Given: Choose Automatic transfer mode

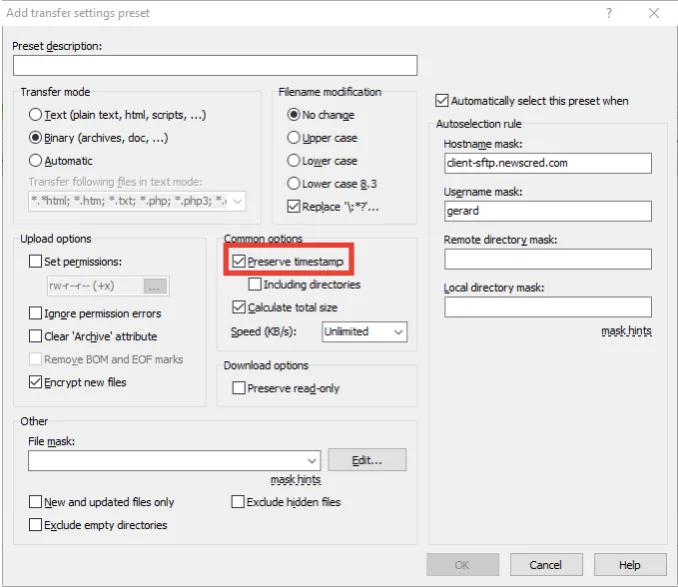Looking at the screenshot, I should pos(35,161).
